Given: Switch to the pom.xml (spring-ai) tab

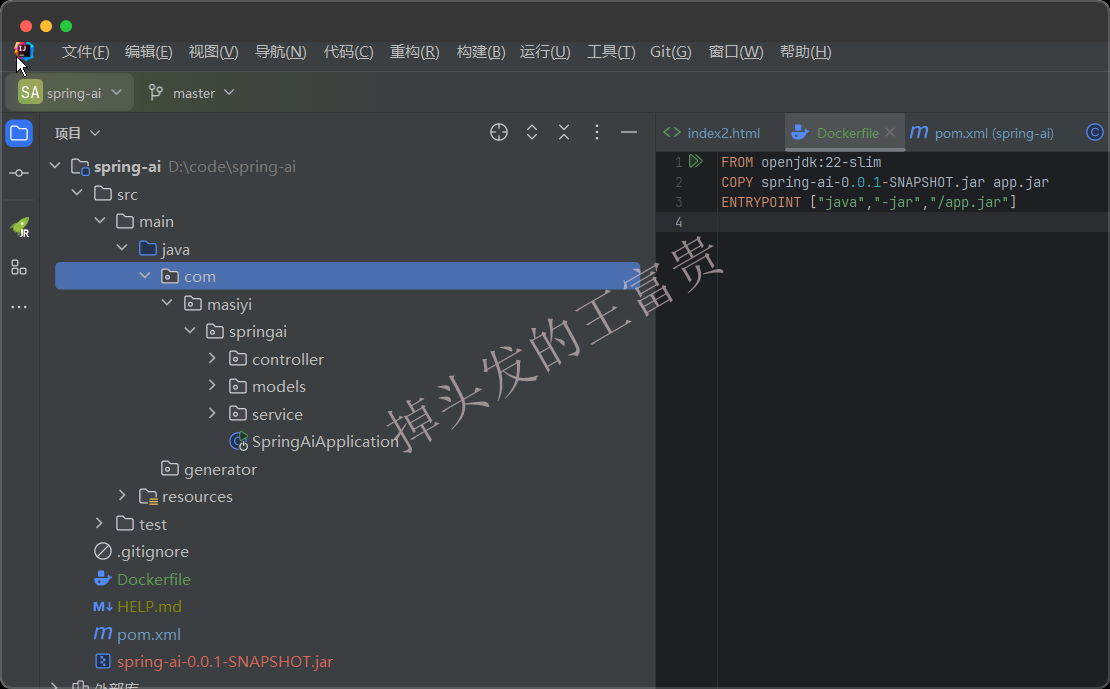Looking at the screenshot, I should [983, 133].
